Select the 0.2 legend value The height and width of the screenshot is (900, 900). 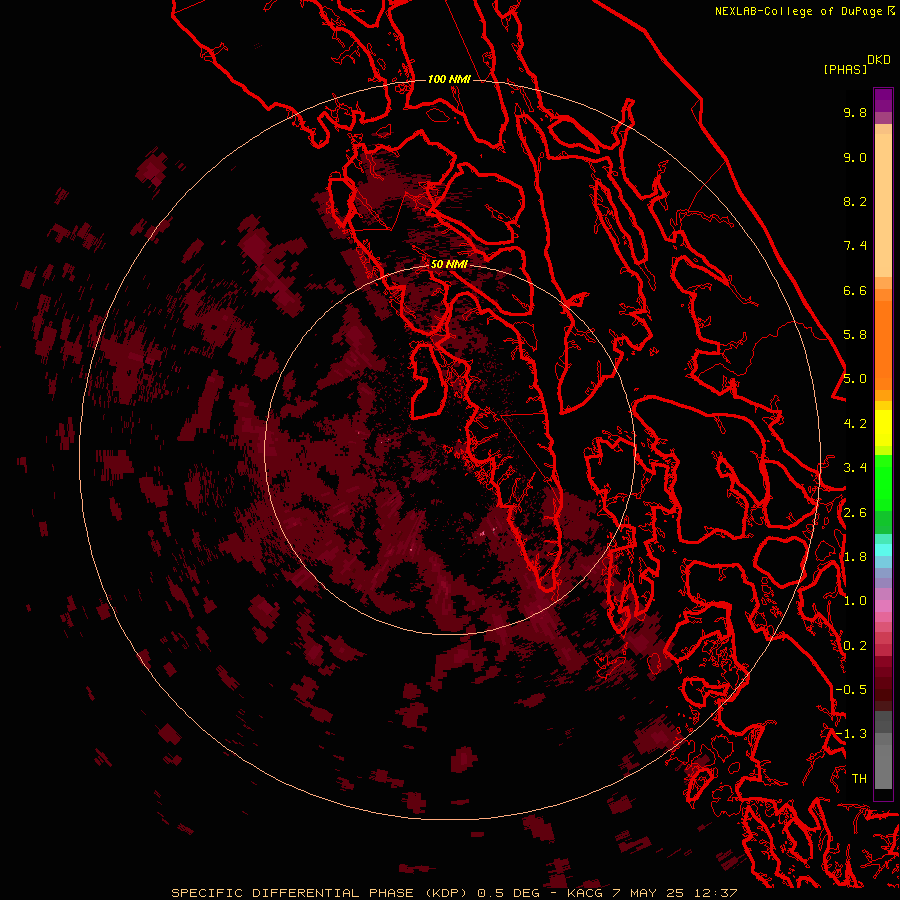pyautogui.click(x=855, y=646)
